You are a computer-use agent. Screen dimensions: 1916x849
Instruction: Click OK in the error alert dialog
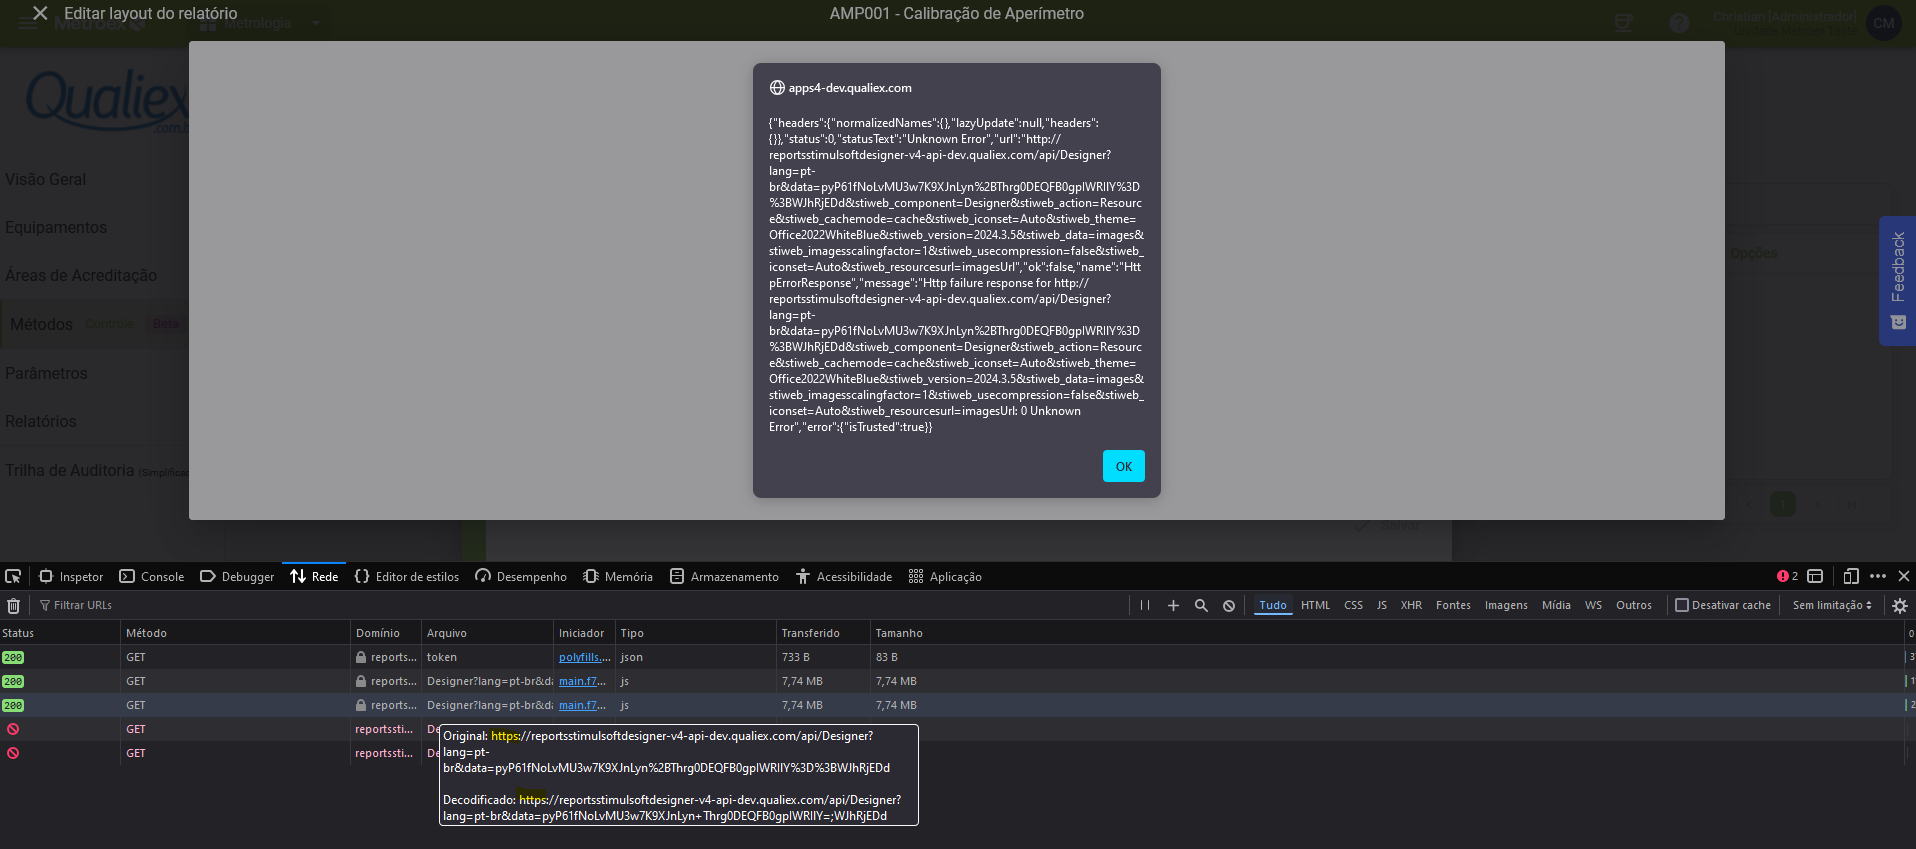click(x=1123, y=466)
